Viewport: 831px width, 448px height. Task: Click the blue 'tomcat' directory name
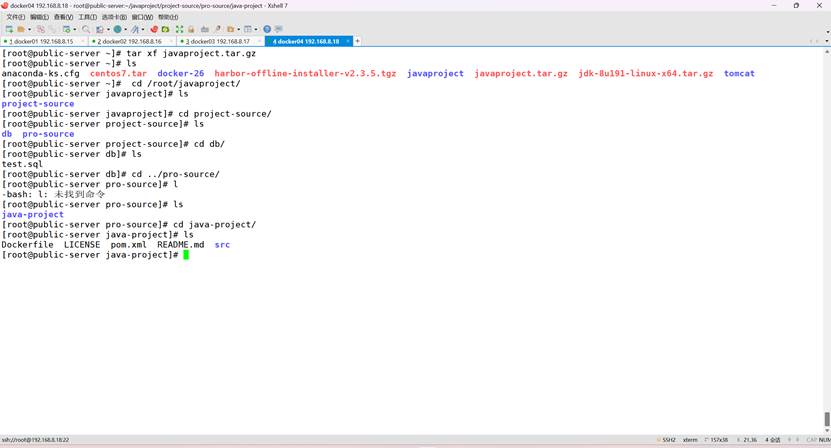tap(739, 73)
